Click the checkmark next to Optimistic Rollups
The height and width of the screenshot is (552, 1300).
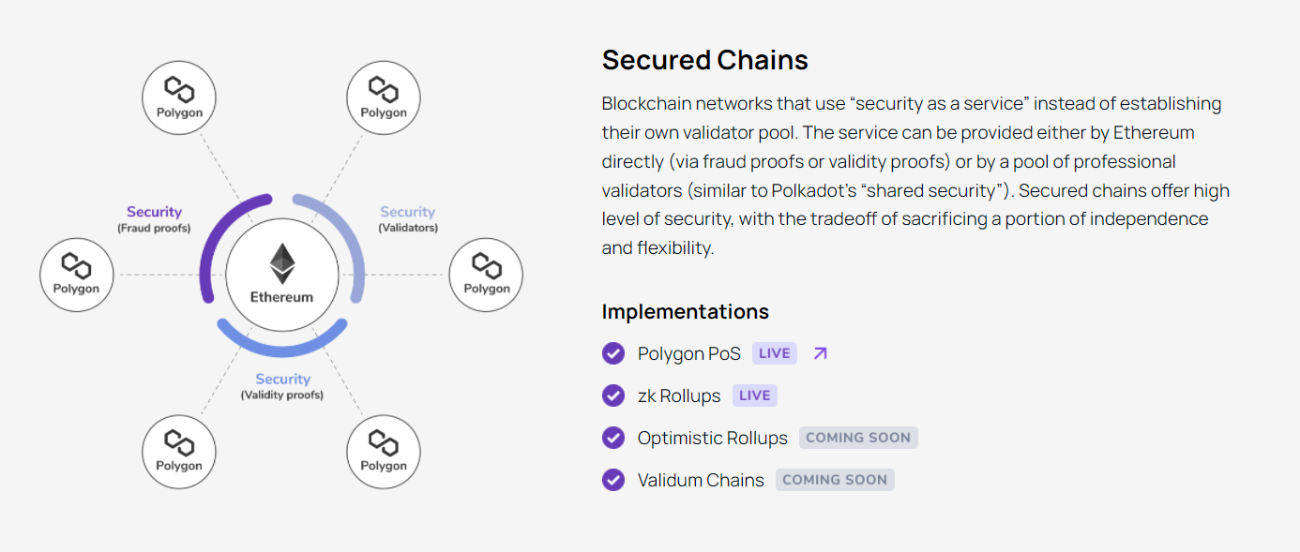click(x=613, y=438)
